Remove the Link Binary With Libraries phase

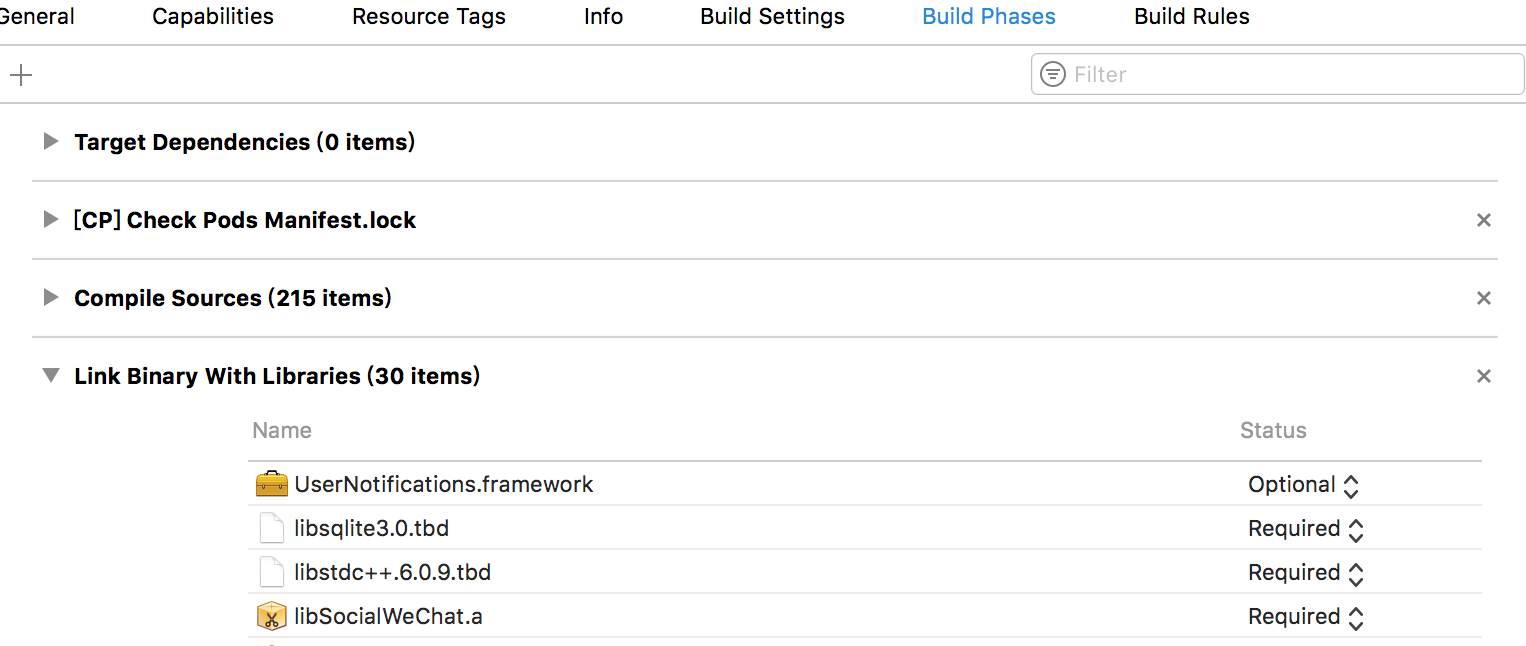(1484, 376)
